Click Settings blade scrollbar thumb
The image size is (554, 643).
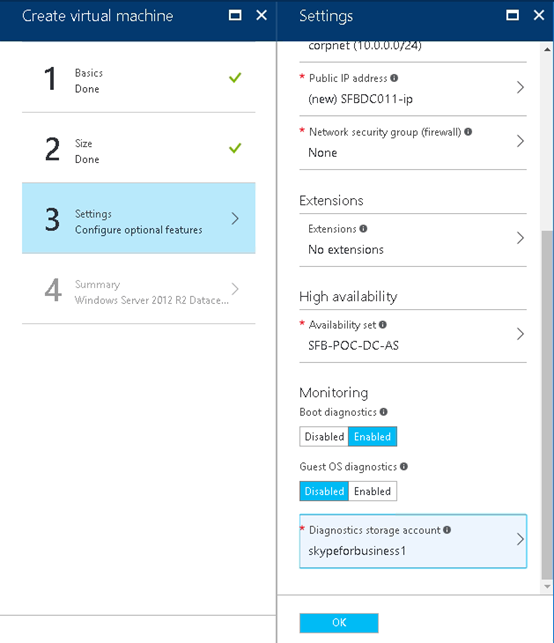pos(547,404)
